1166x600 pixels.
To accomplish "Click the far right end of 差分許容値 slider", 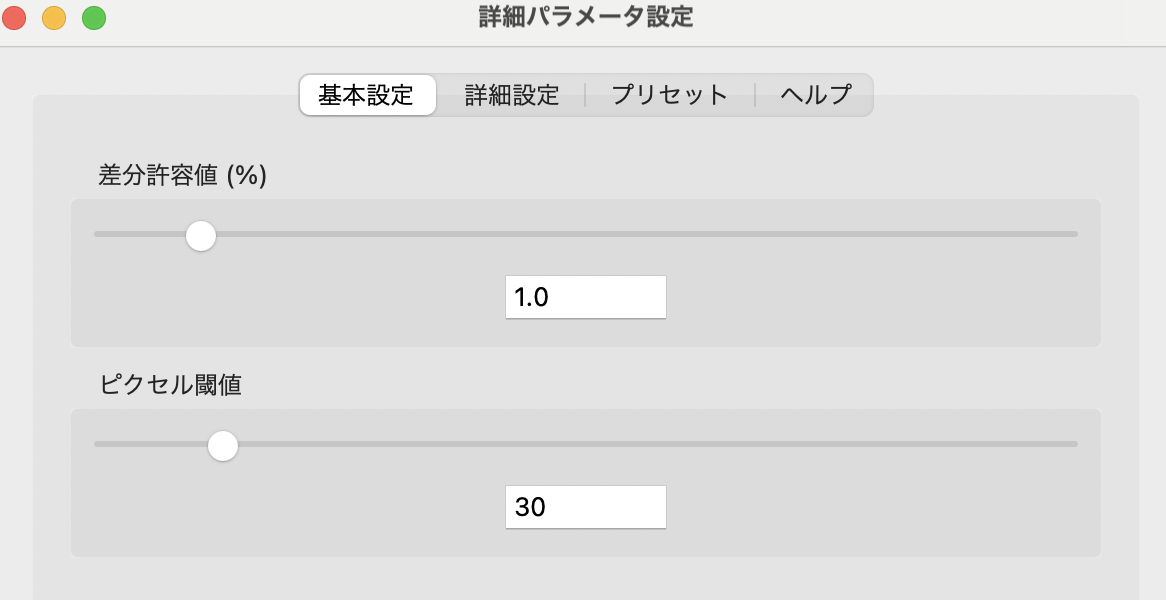I will (x=1074, y=234).
